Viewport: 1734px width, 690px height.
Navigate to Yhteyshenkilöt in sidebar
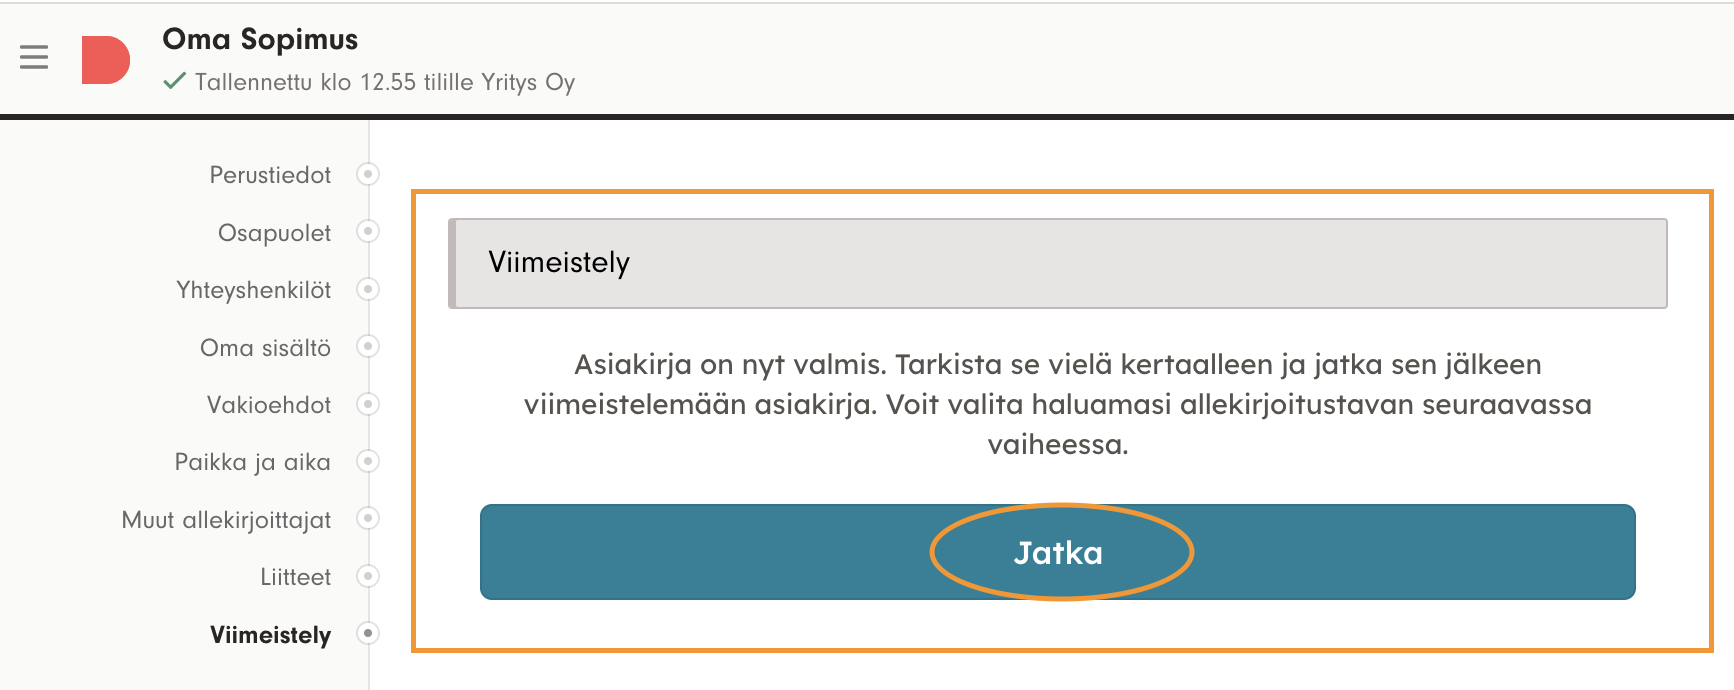pos(253,290)
